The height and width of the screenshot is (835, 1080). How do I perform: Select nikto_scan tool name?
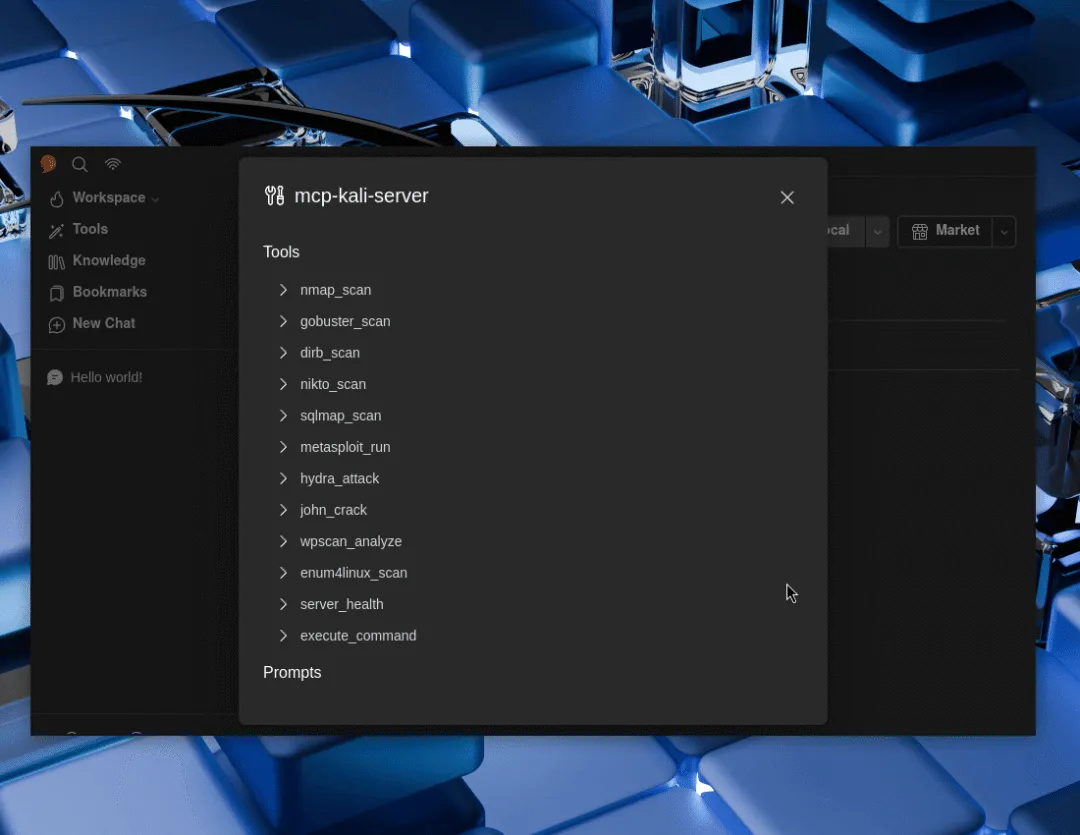[x=333, y=384]
